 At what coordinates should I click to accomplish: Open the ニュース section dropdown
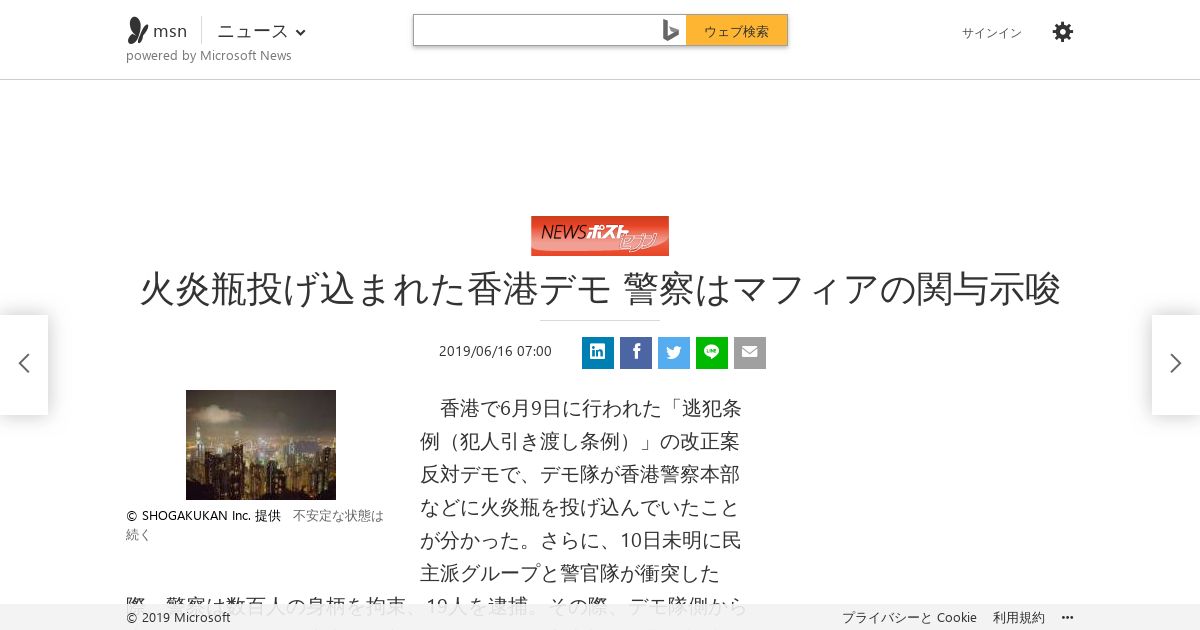pyautogui.click(x=261, y=31)
